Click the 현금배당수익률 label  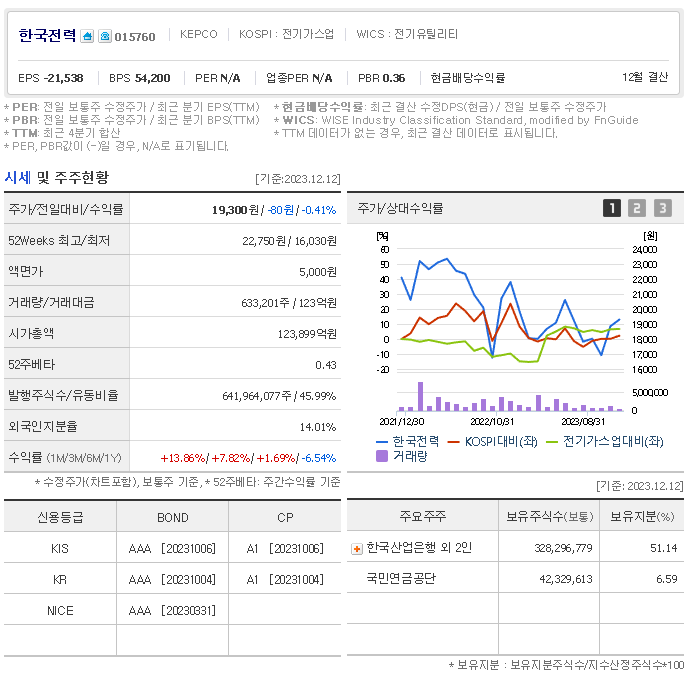468,78
